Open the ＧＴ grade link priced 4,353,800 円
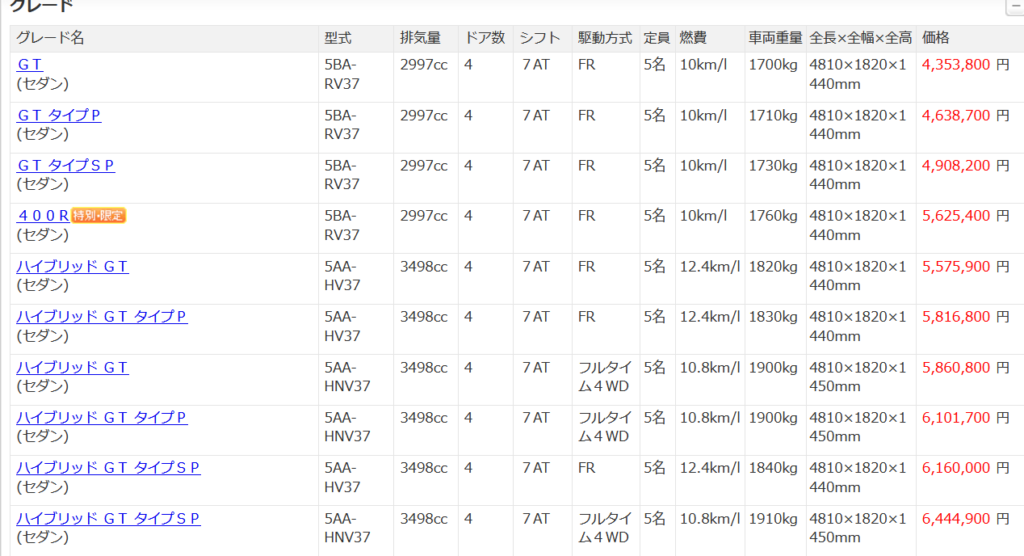Viewport: 1024px width, 556px height. point(30,64)
